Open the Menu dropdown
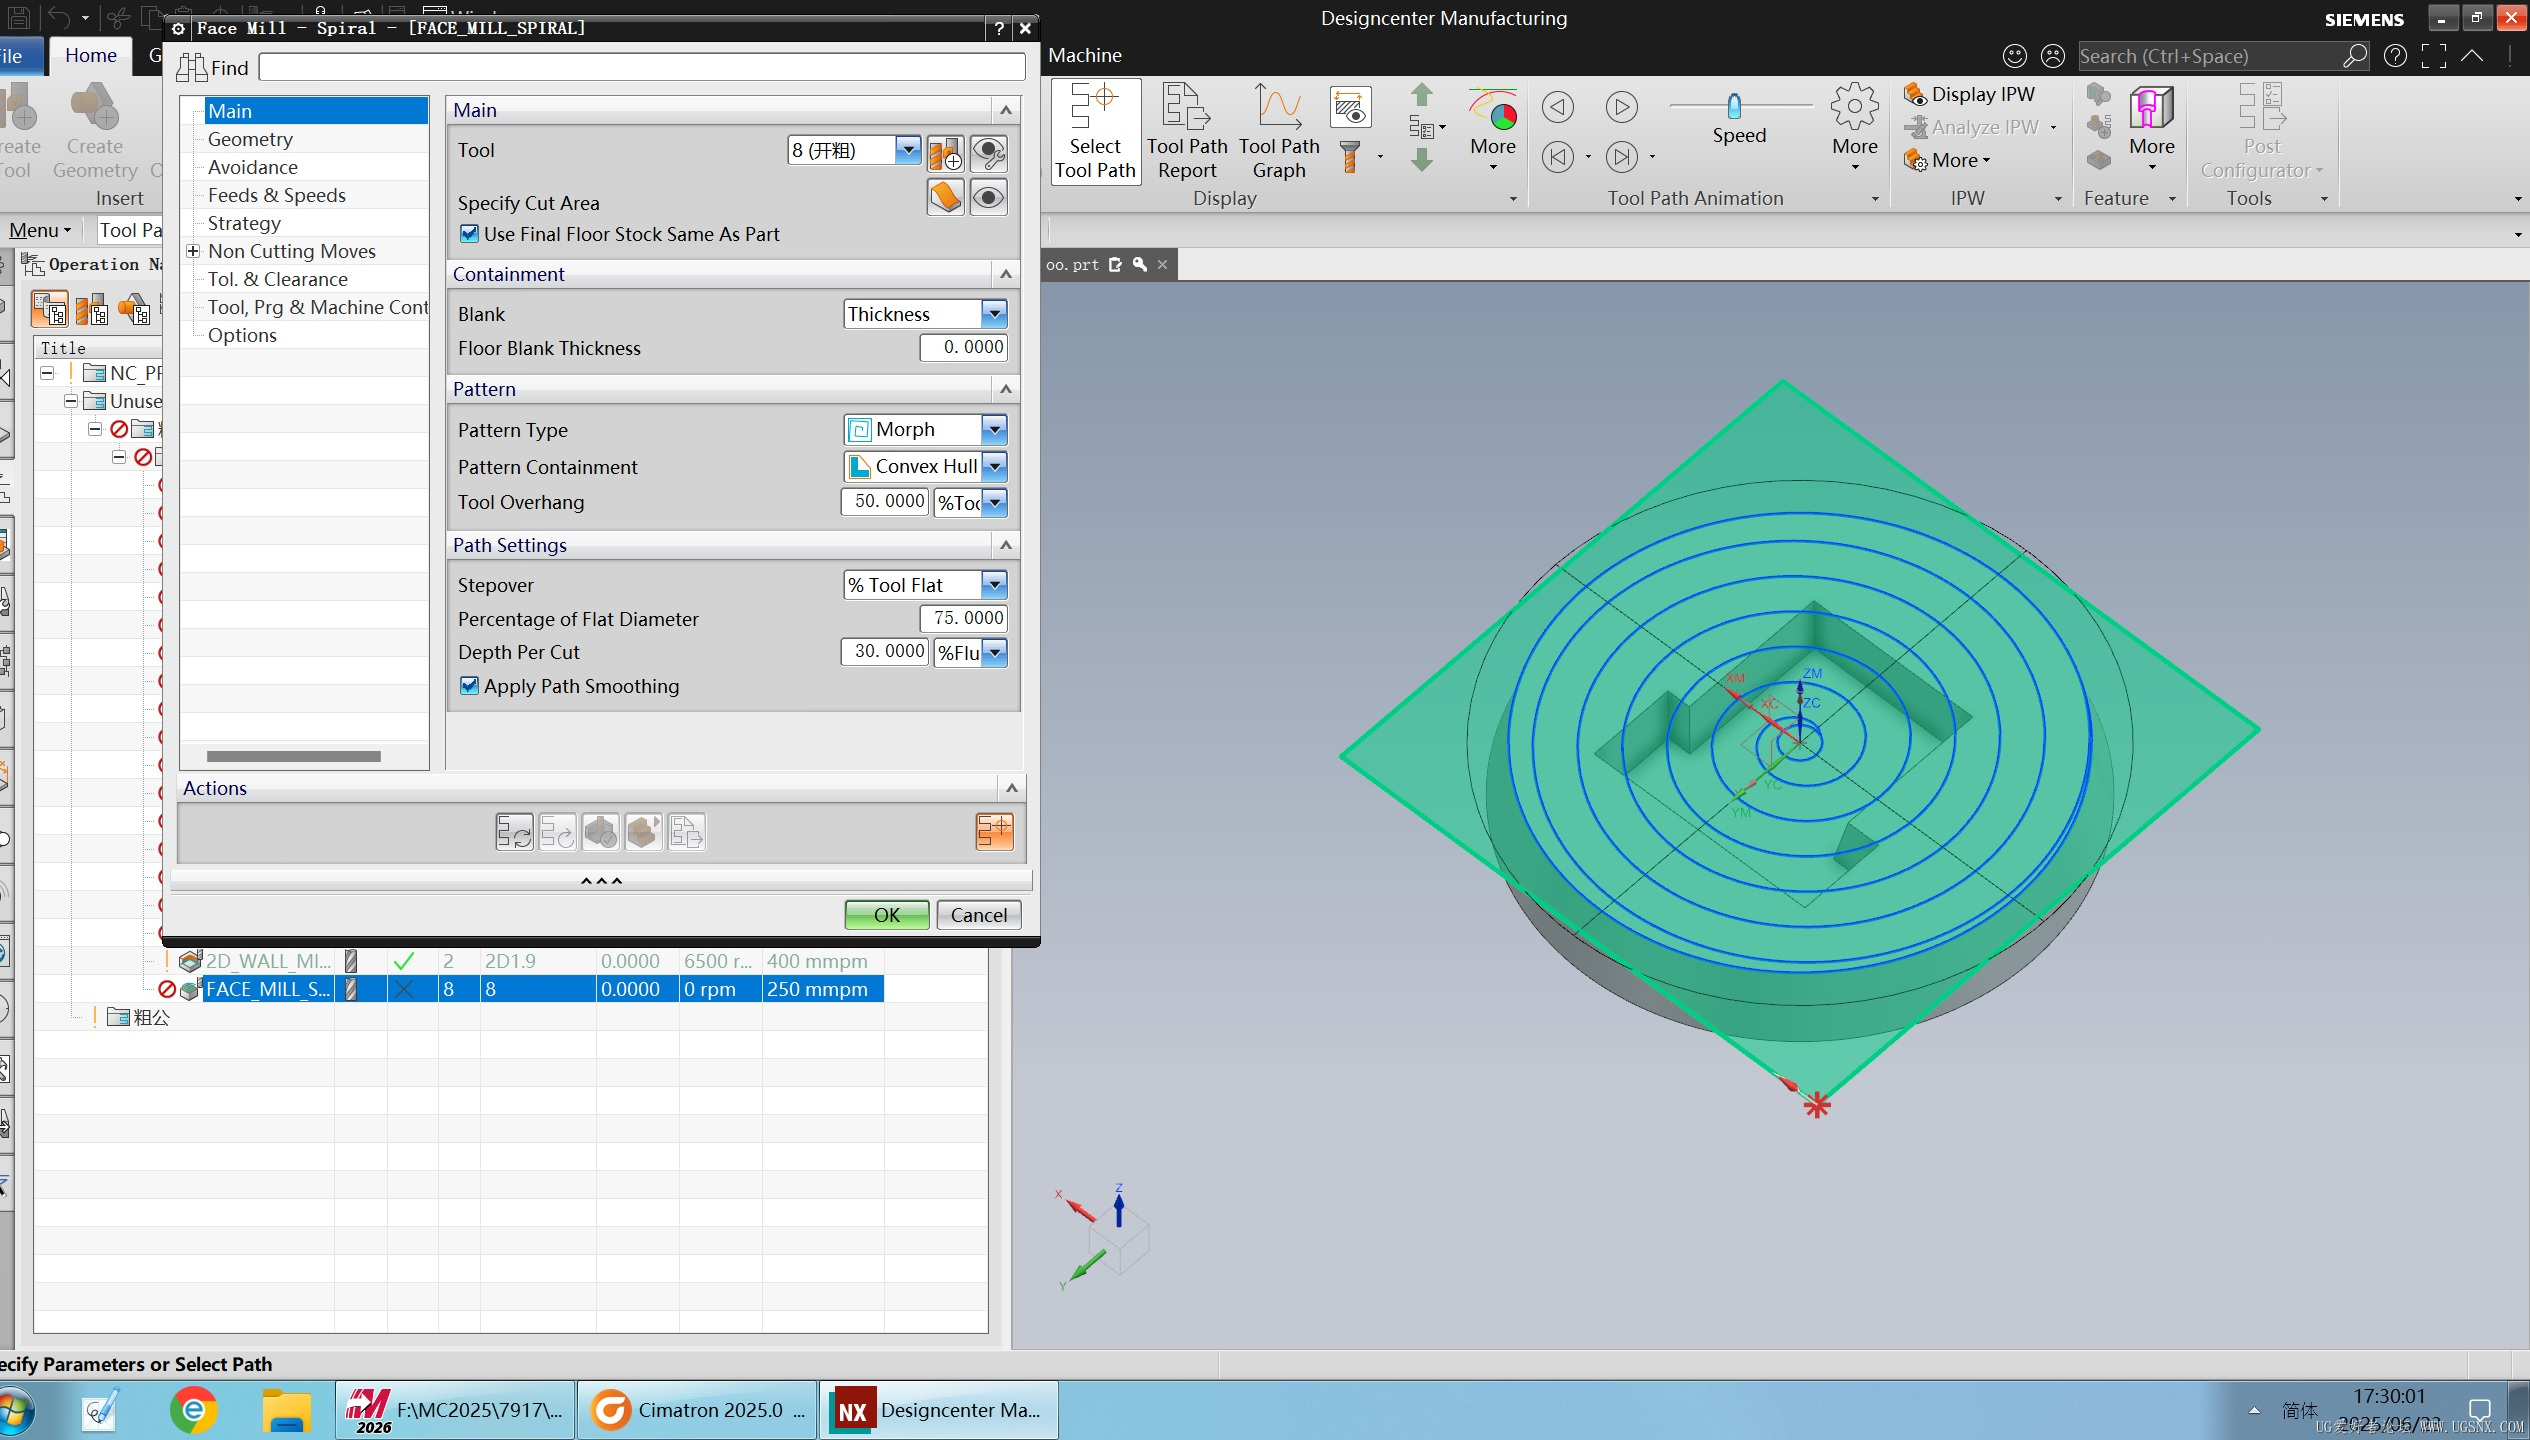 pyautogui.click(x=39, y=230)
